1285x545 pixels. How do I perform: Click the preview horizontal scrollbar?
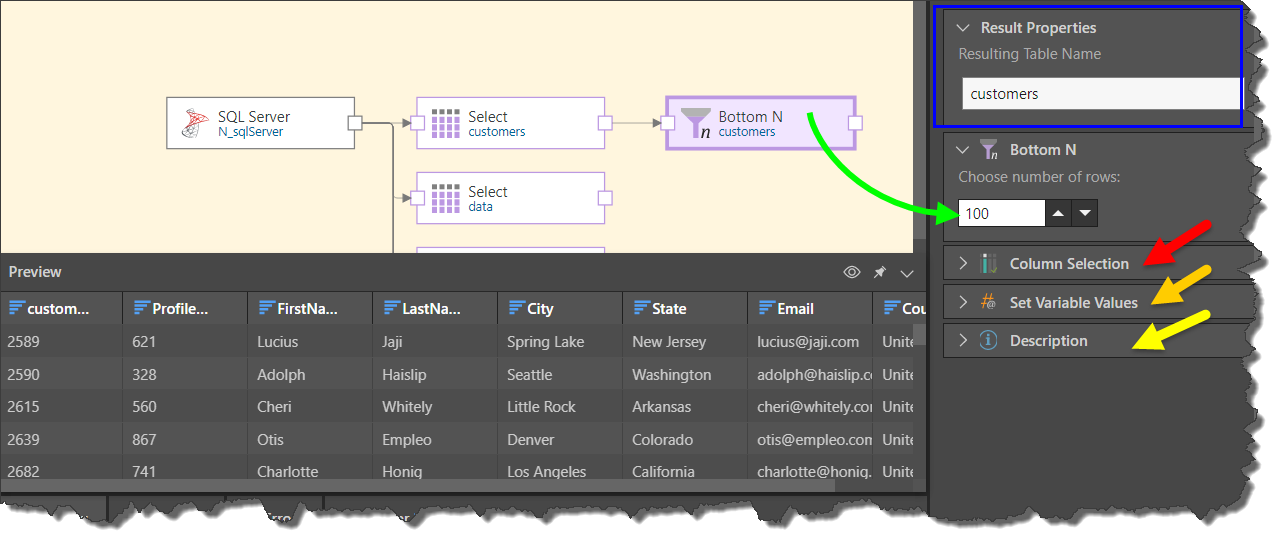coord(418,485)
